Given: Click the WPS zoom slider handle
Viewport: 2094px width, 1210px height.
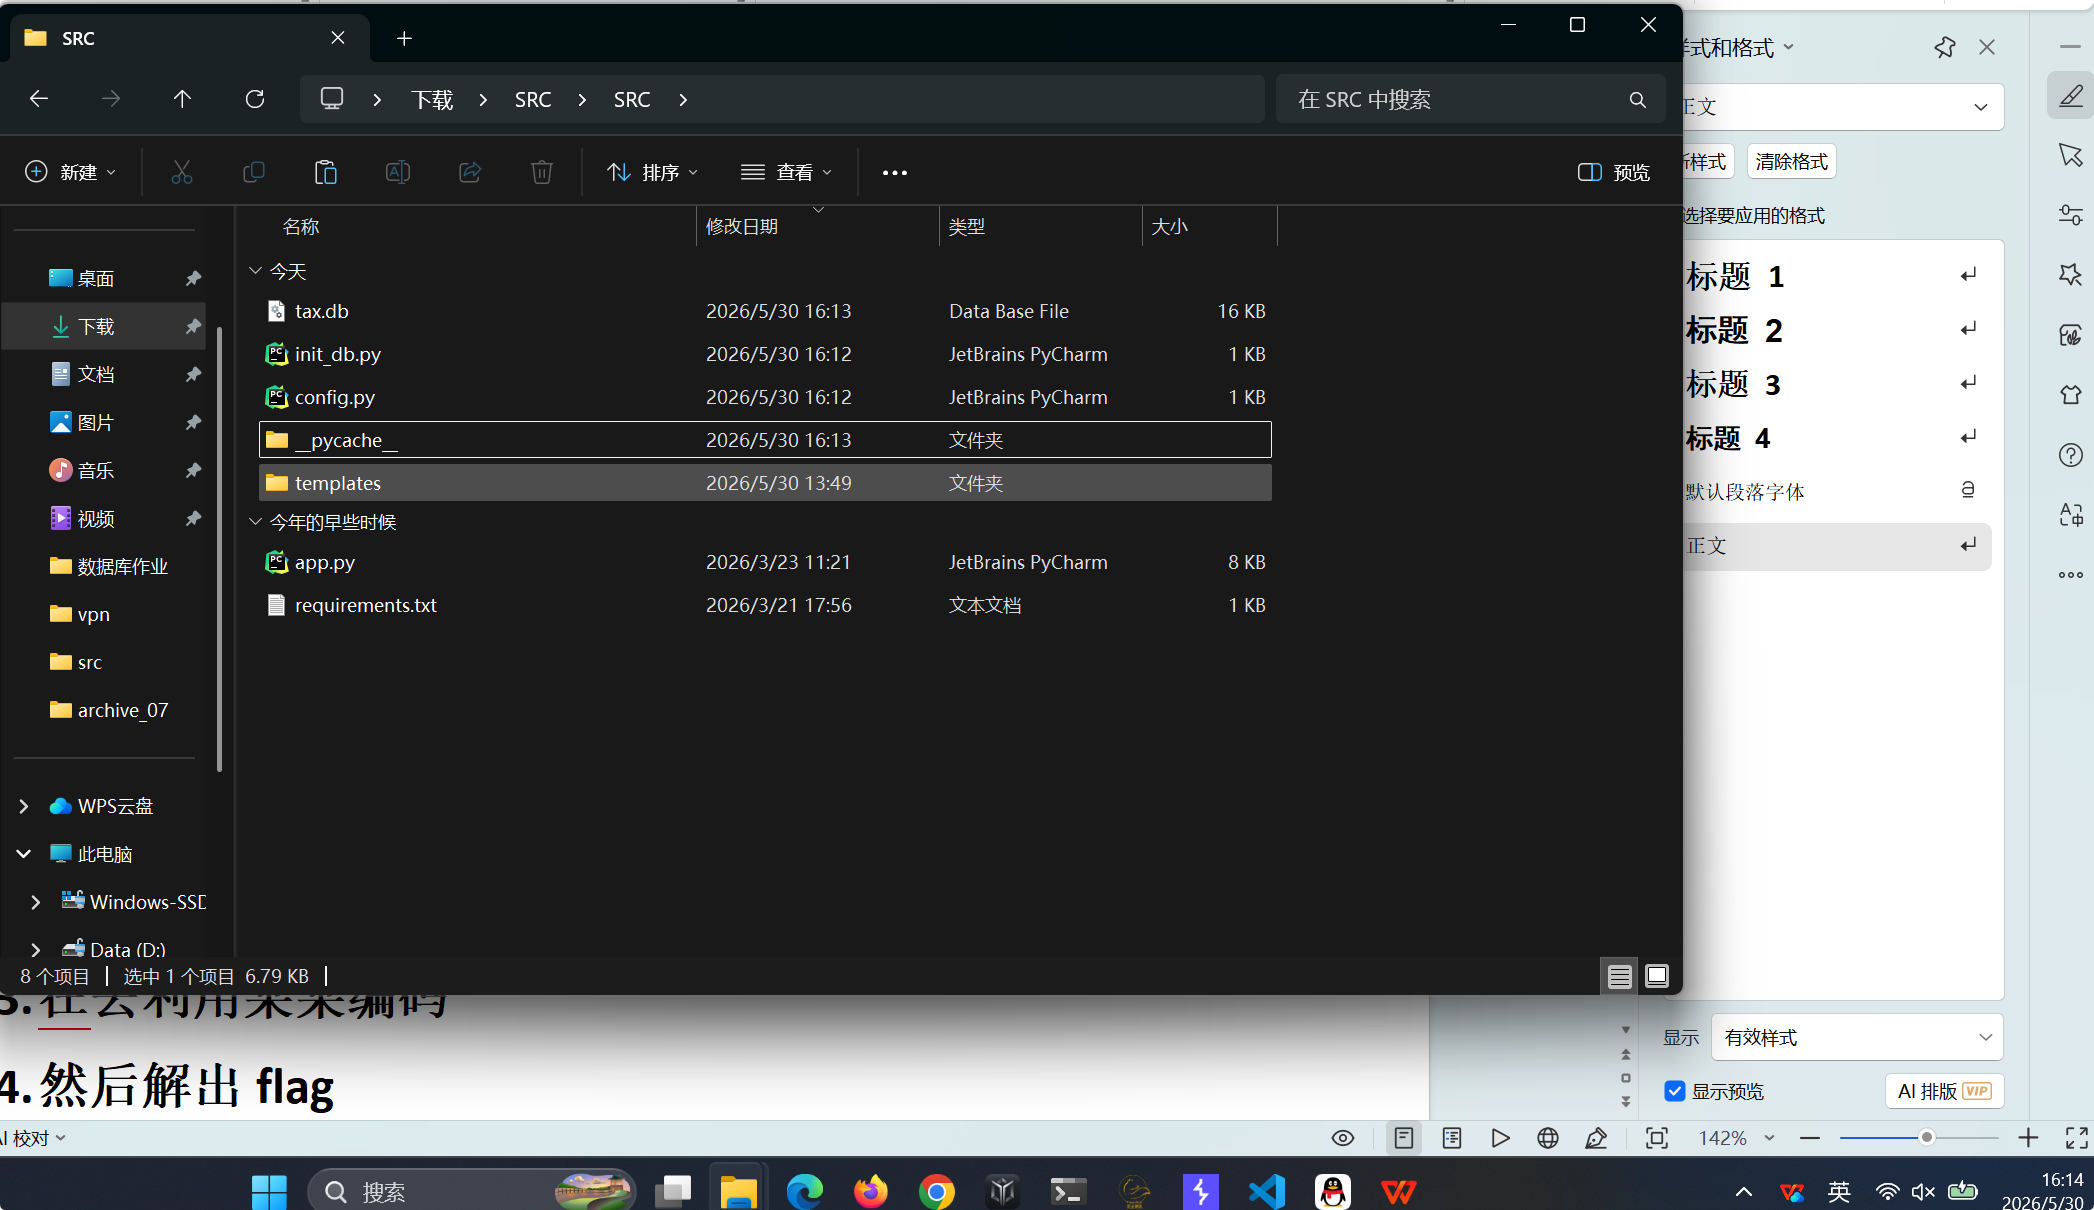Looking at the screenshot, I should (1926, 1138).
